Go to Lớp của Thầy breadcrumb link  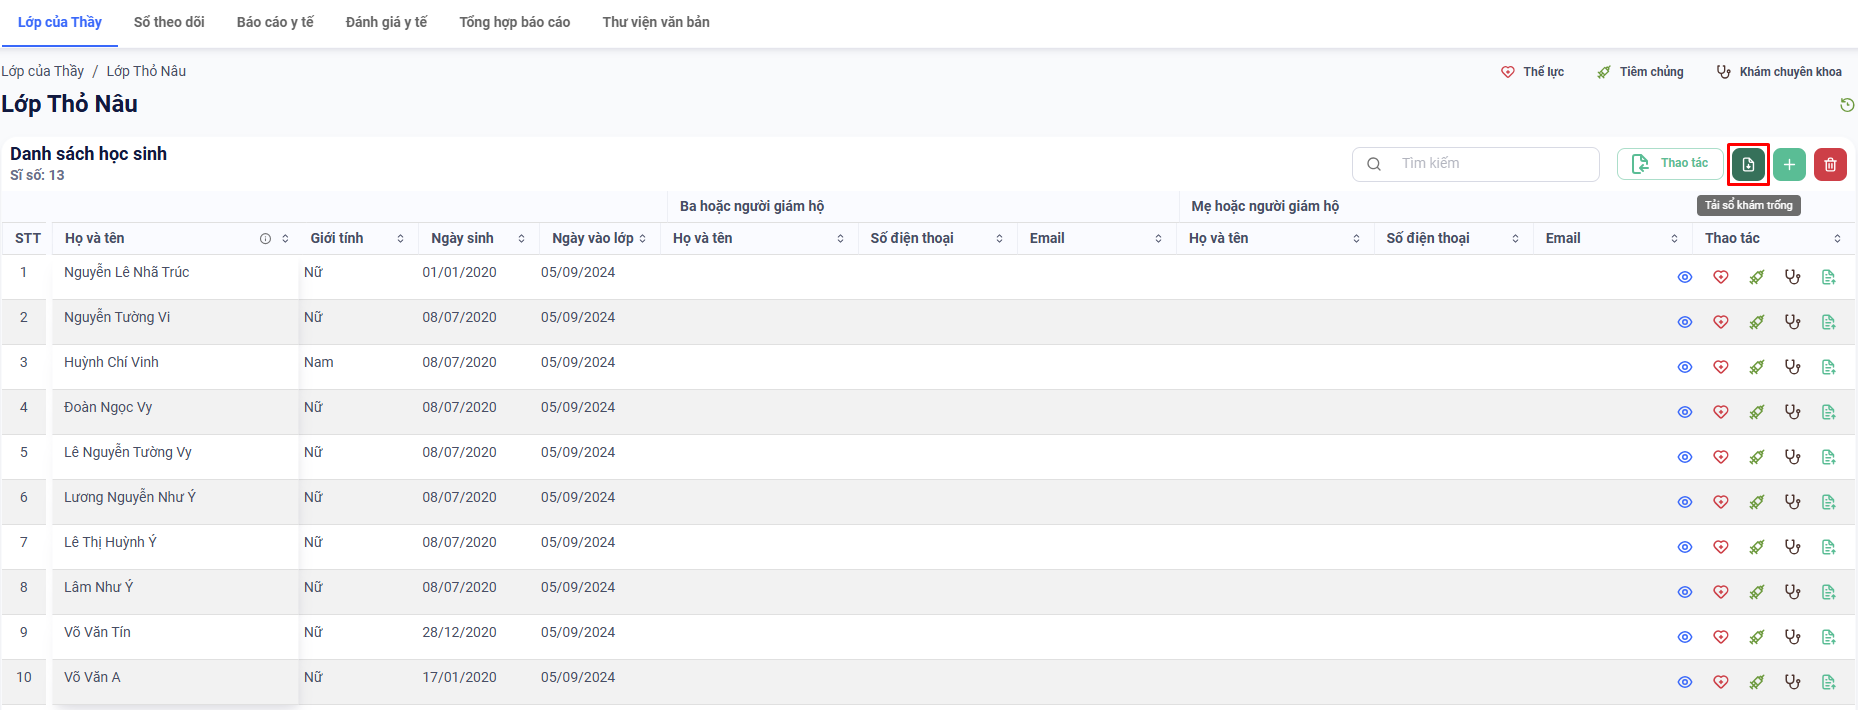(43, 71)
